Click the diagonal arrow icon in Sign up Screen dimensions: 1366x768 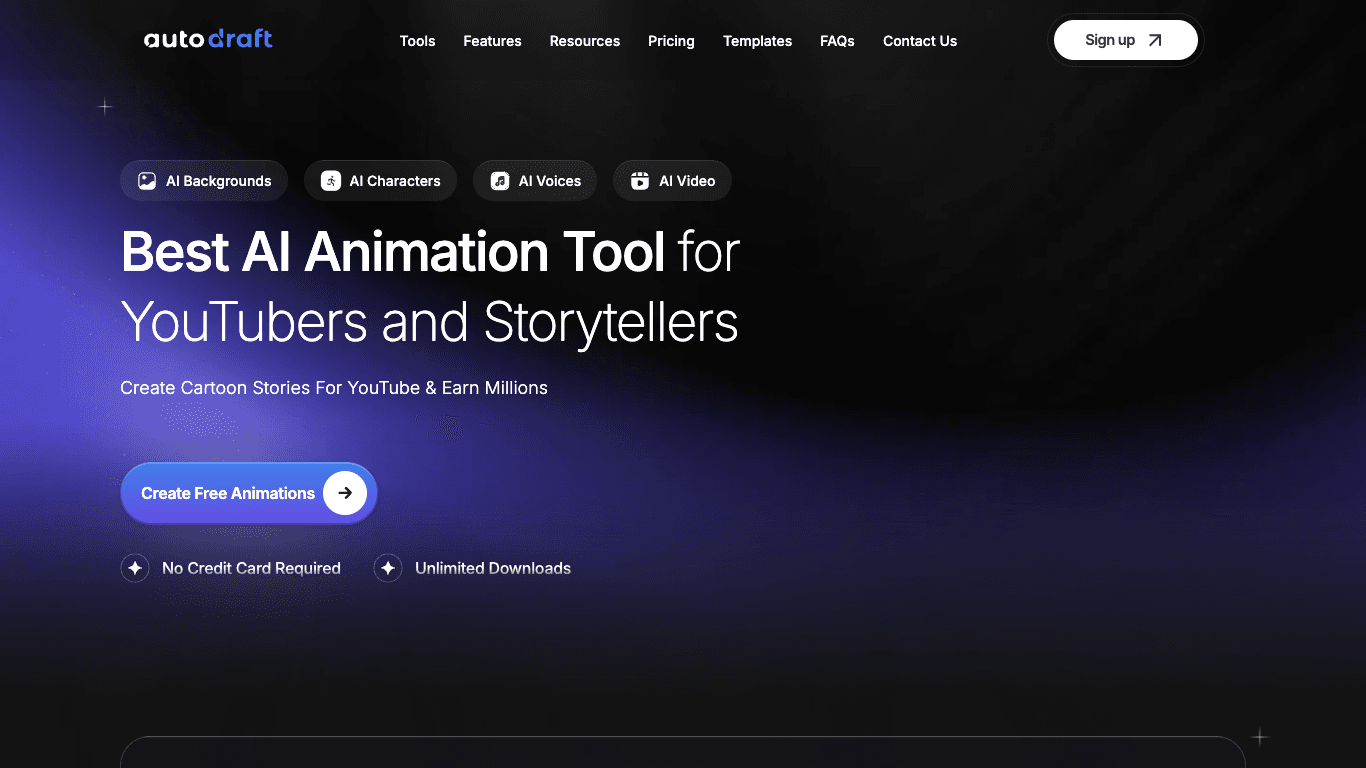tap(1155, 40)
